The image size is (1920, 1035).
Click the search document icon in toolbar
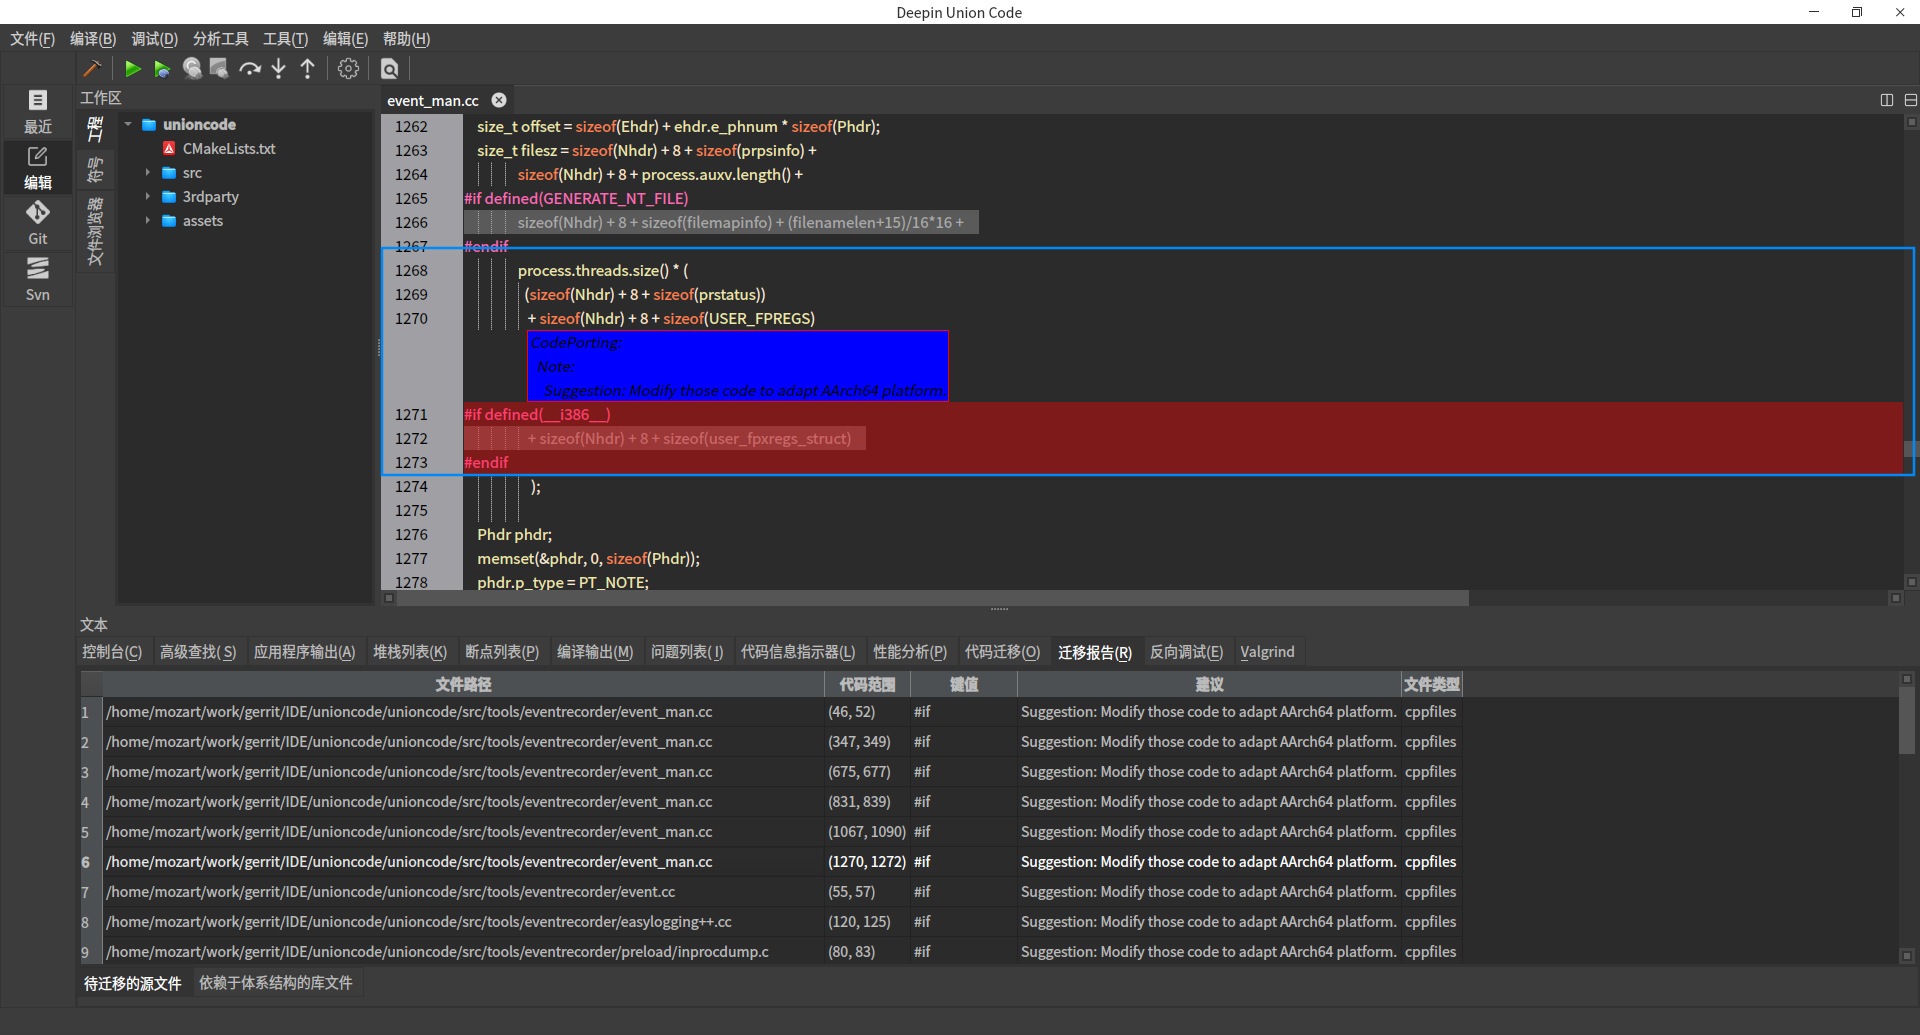point(390,69)
